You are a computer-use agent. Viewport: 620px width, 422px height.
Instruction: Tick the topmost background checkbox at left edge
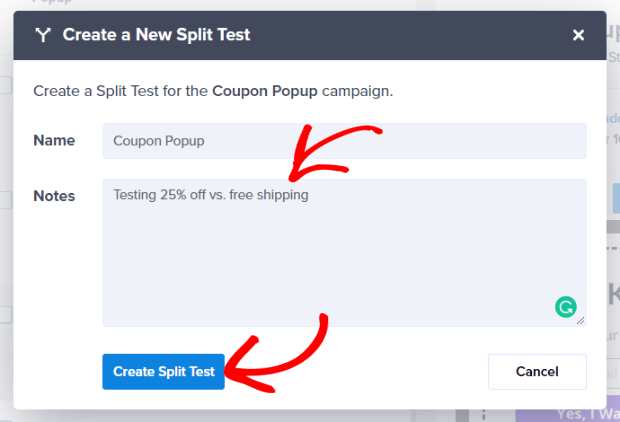click(6, 85)
